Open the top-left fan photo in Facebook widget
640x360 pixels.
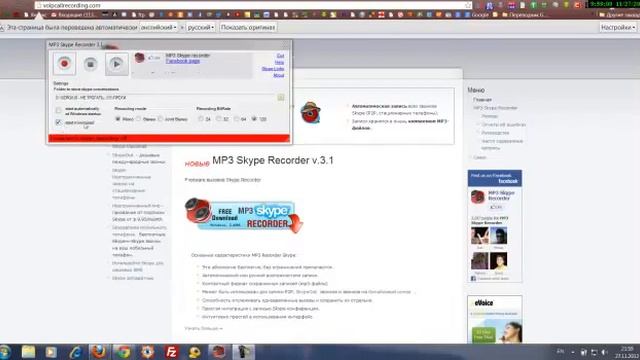pos(480,236)
